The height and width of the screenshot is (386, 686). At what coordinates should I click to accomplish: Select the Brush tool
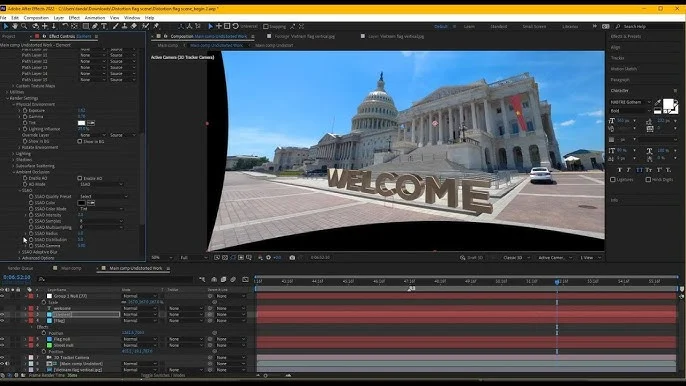116,26
